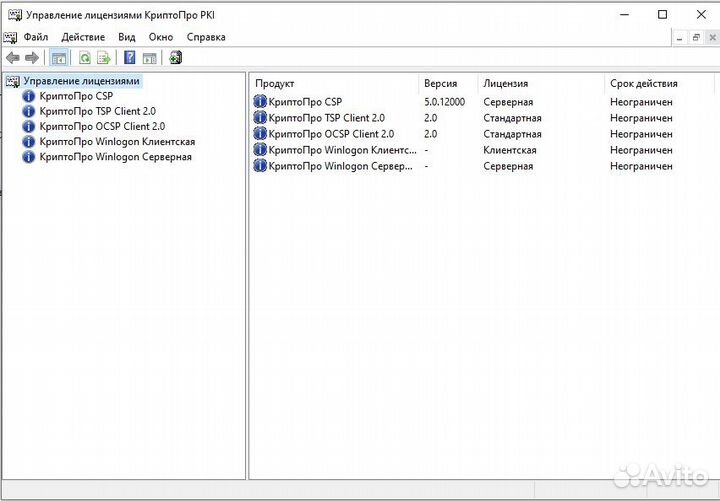The height and width of the screenshot is (501, 720).
Task: Click the Export list toolbar icon
Action: pyautogui.click(x=103, y=58)
